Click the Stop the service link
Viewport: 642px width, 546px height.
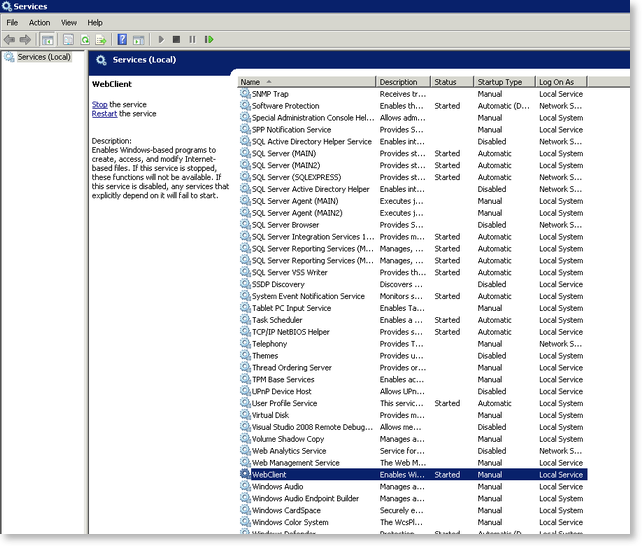(99, 104)
